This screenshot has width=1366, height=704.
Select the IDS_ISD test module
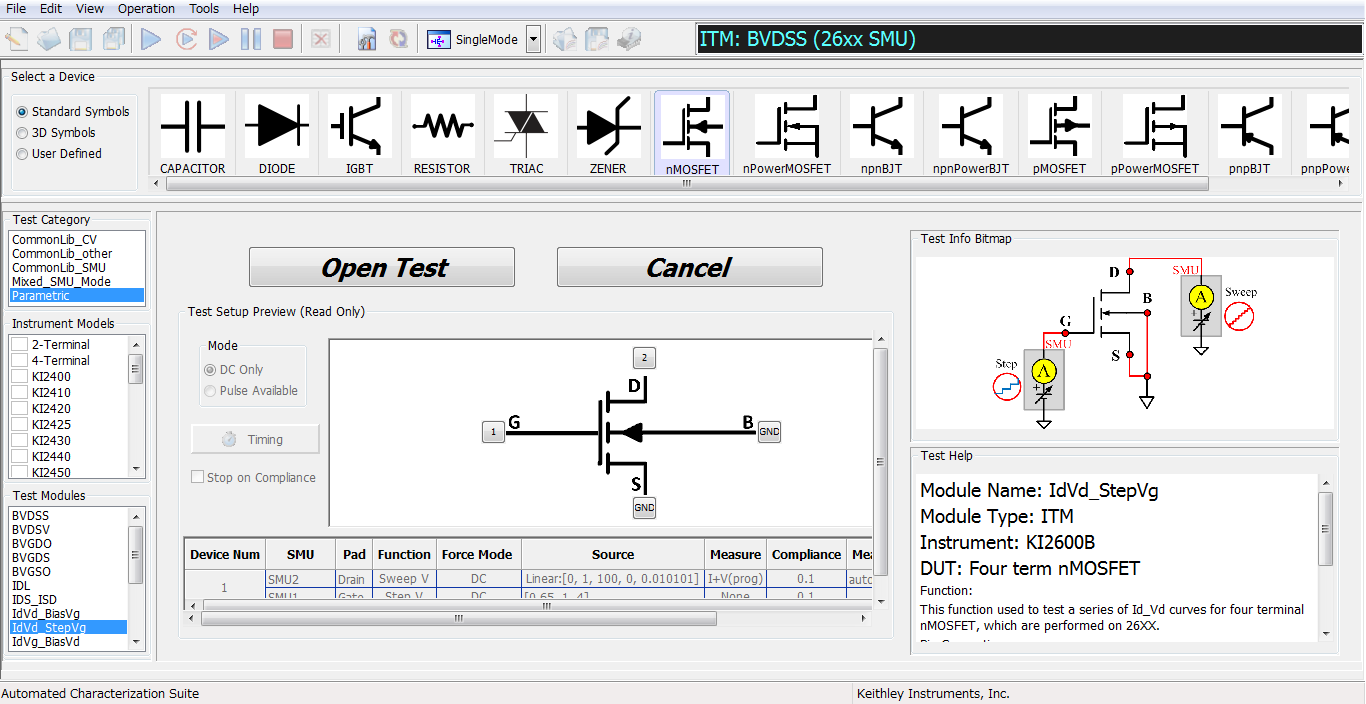34,600
